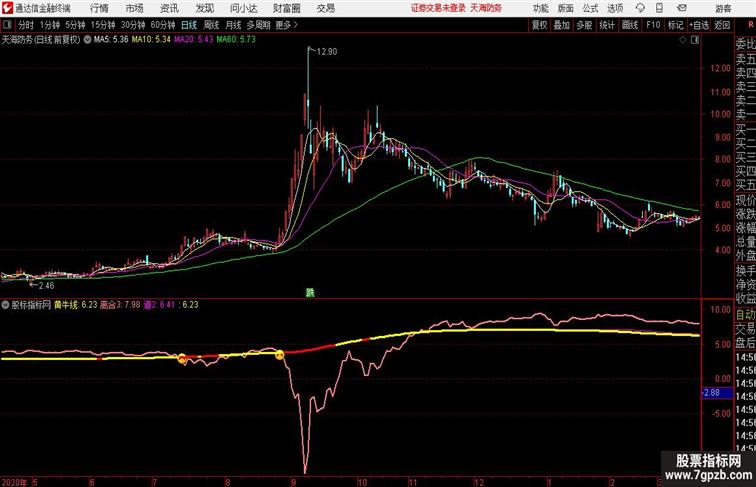Viewport: 756px width, 487px height.
Task: Switch to 5分钟 period
Action: tap(75, 25)
